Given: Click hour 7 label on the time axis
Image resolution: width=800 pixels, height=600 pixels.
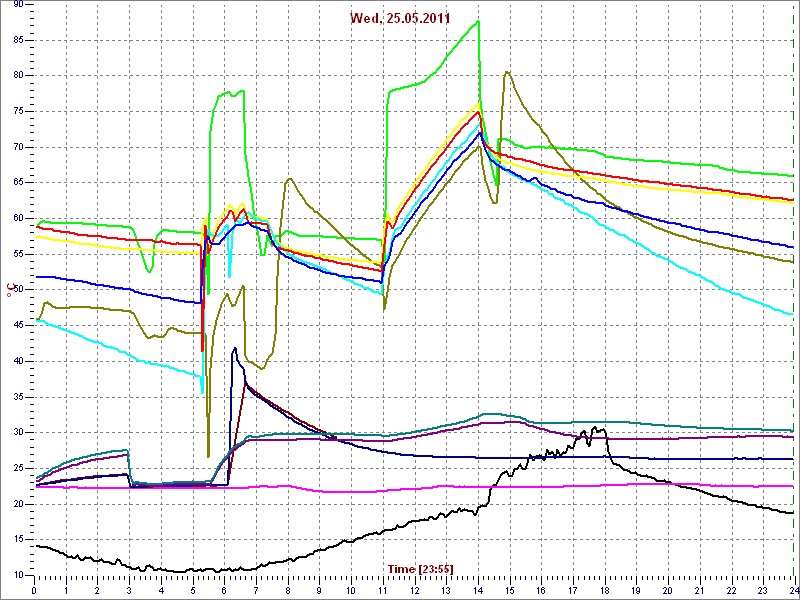Looking at the screenshot, I should pyautogui.click(x=256, y=590).
